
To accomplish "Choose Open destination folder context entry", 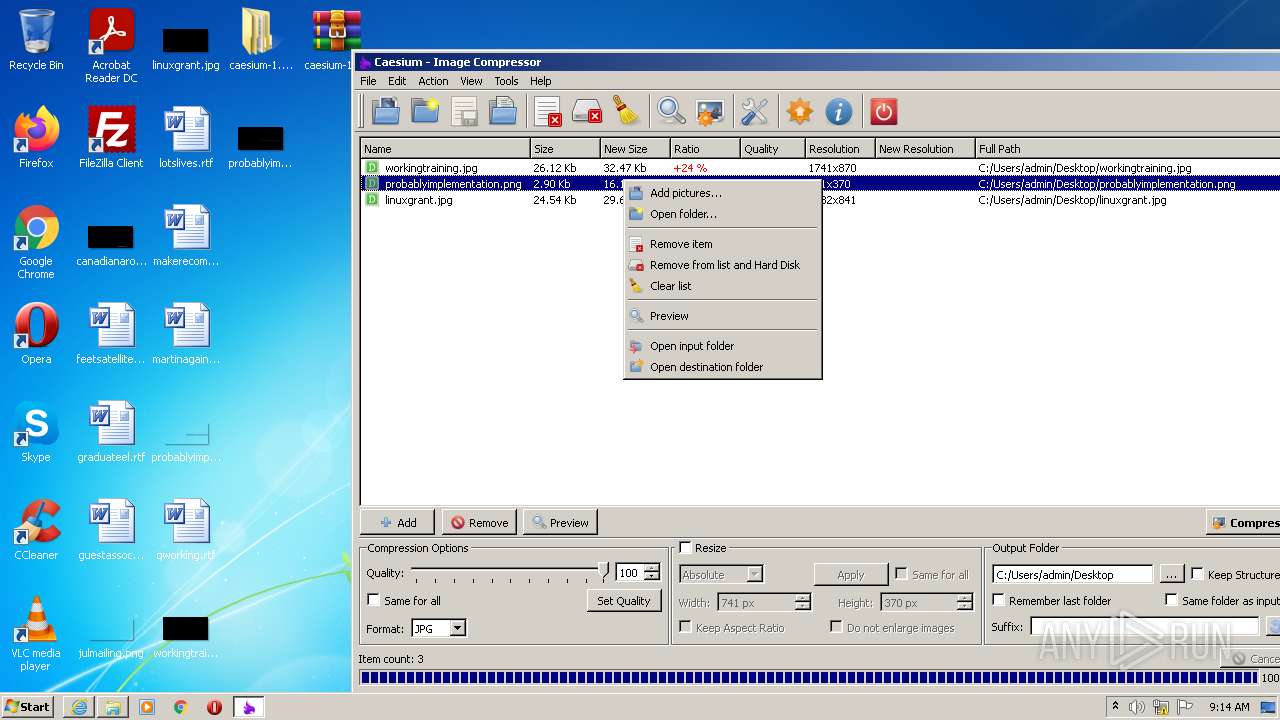I will [722, 367].
